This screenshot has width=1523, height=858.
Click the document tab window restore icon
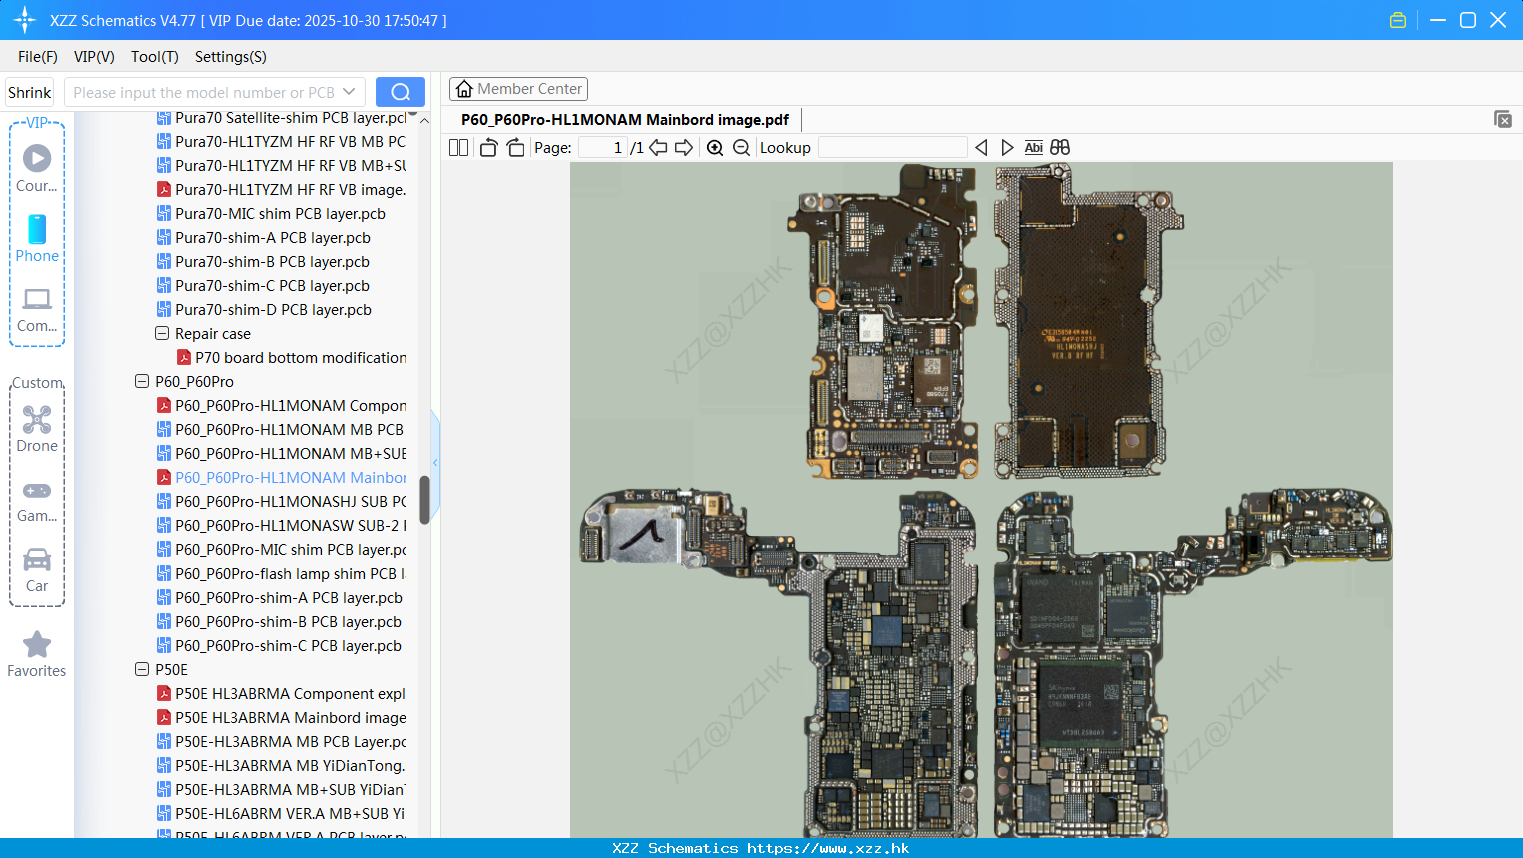1503,119
